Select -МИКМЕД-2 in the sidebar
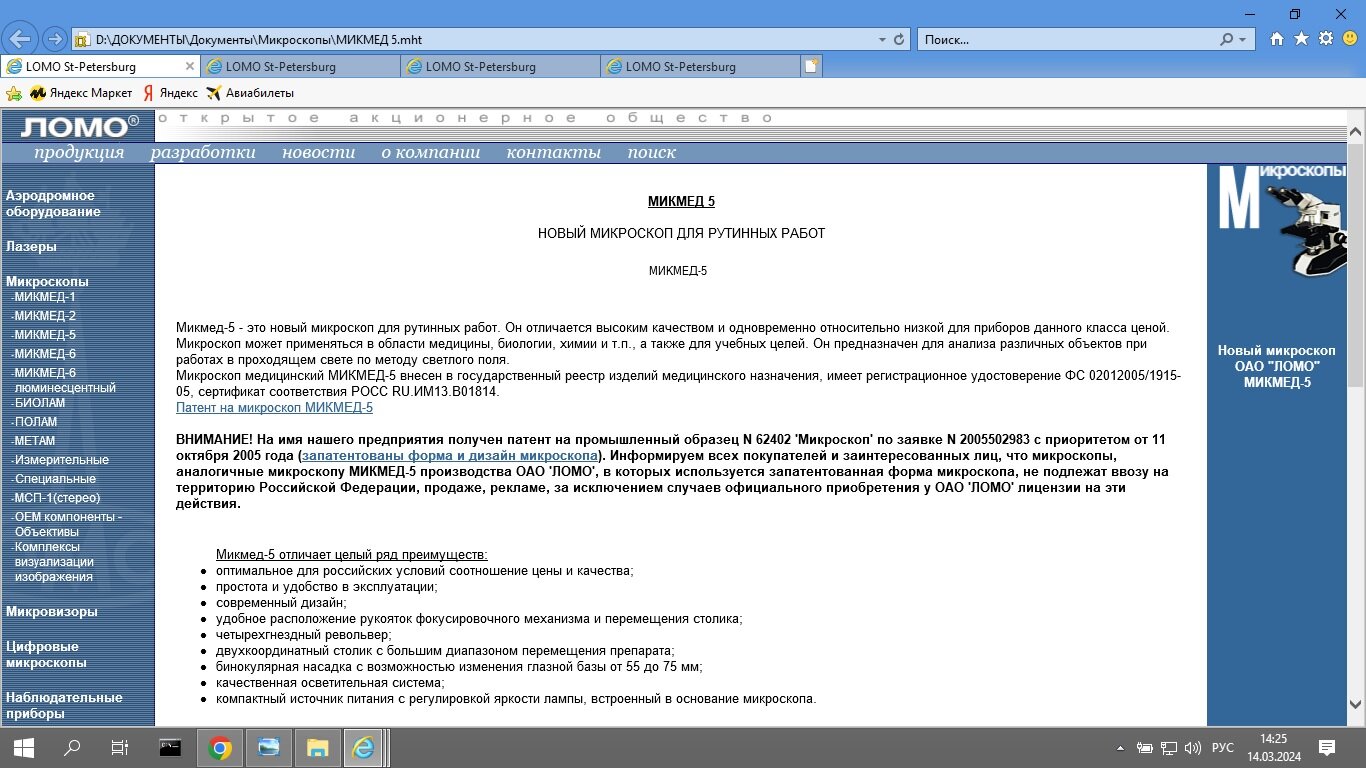1366x768 pixels. point(43,316)
